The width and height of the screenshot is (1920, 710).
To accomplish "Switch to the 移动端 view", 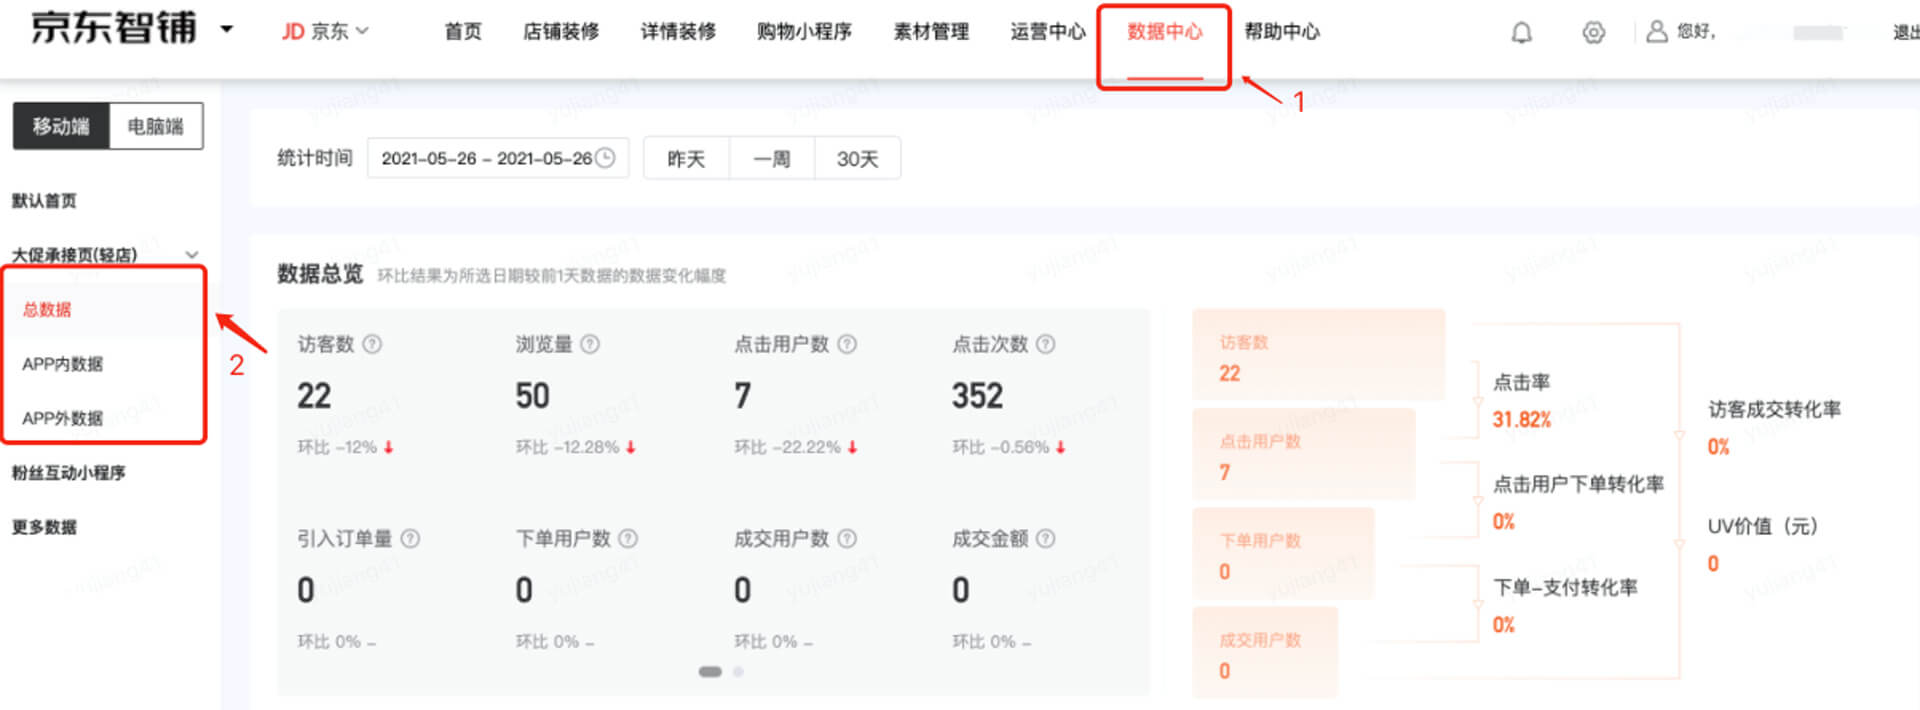I will (x=61, y=126).
